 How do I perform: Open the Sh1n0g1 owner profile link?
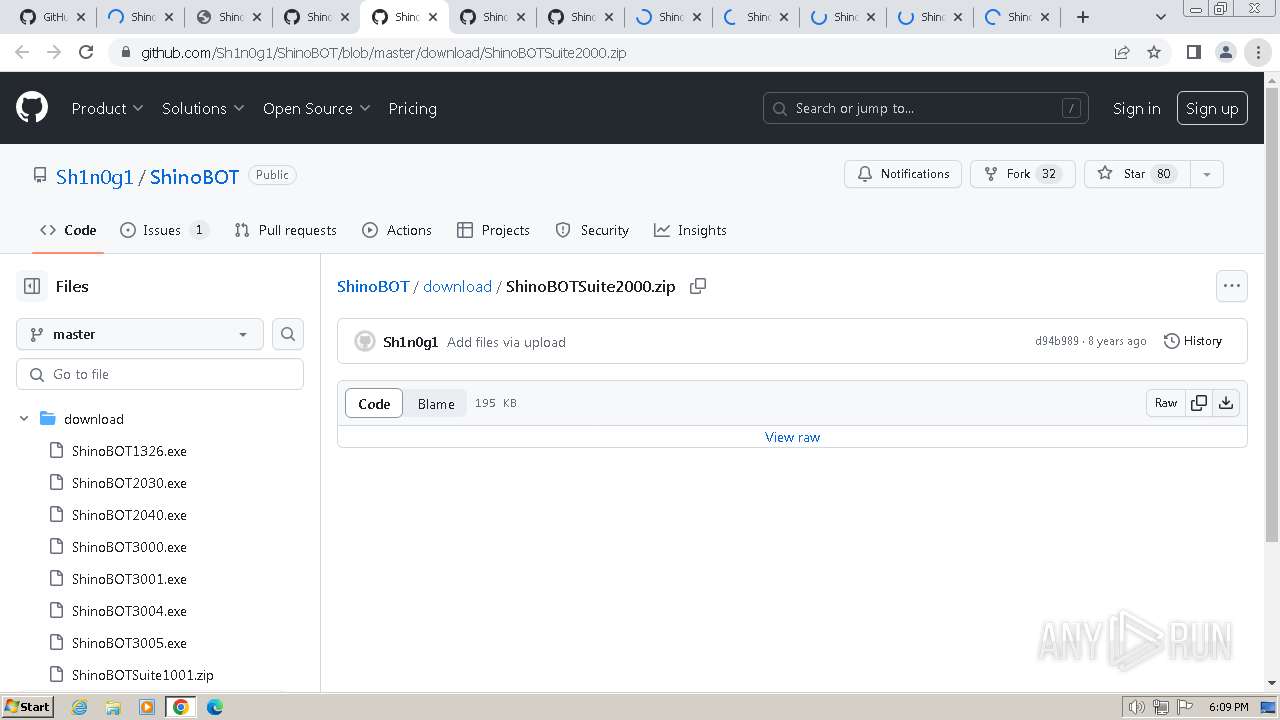point(94,177)
